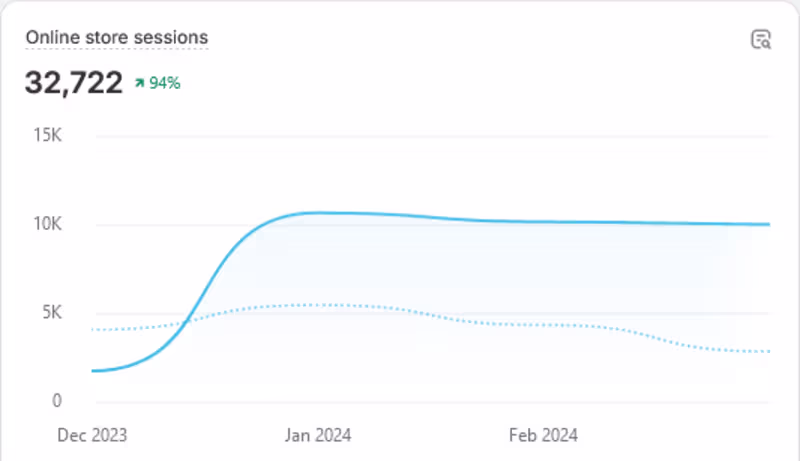Click the right end of the solid line
The width and height of the screenshot is (800, 461).
coord(768,224)
